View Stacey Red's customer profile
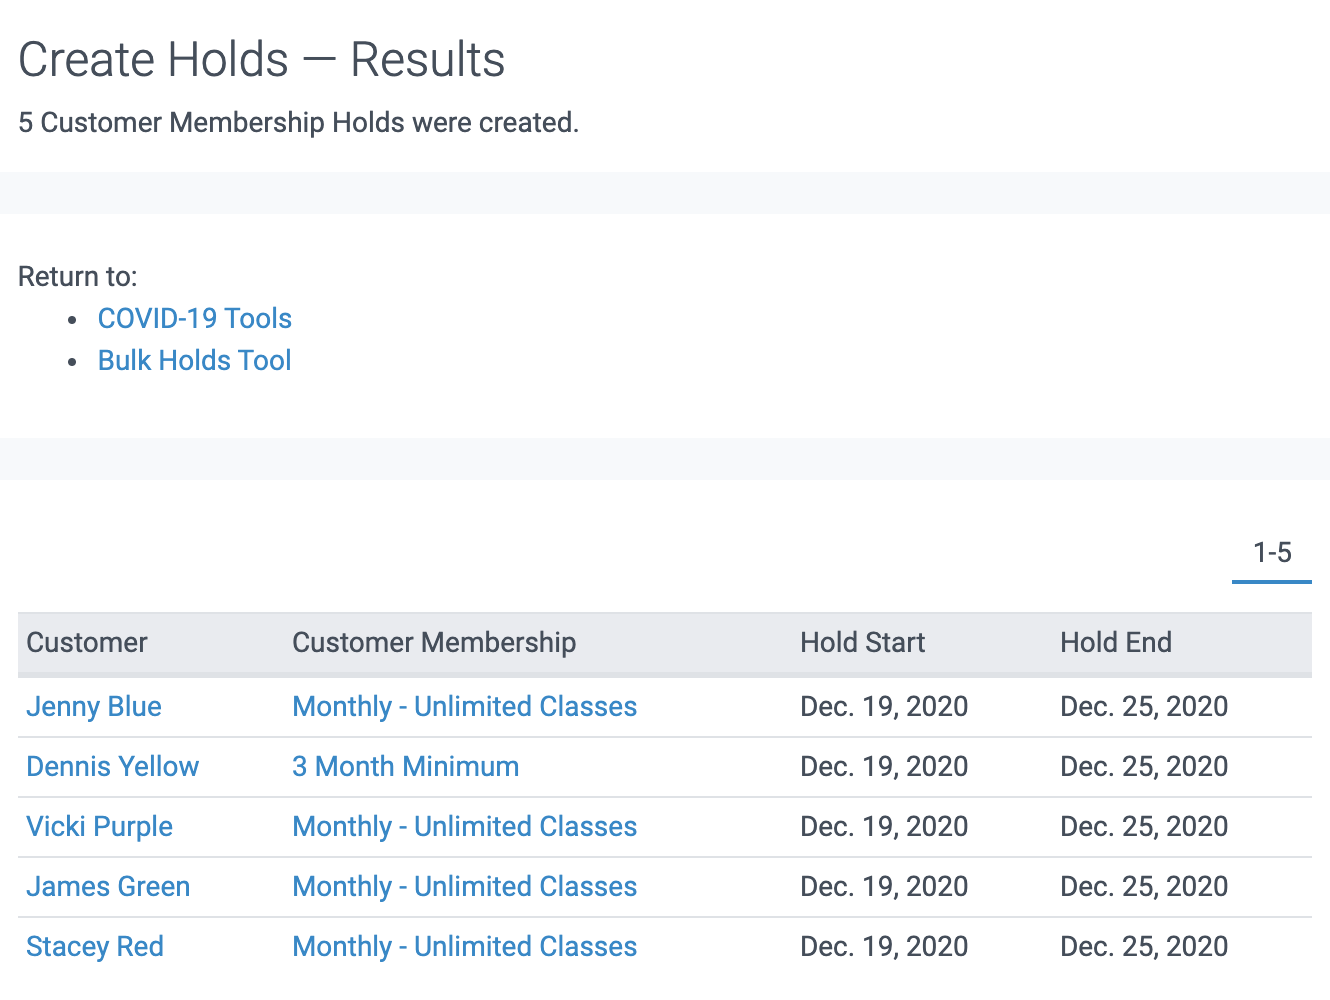The image size is (1330, 1000). 94,947
